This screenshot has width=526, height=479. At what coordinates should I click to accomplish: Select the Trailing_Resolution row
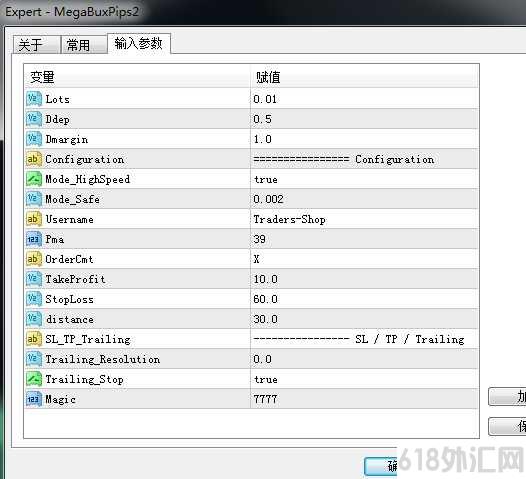(x=251, y=359)
